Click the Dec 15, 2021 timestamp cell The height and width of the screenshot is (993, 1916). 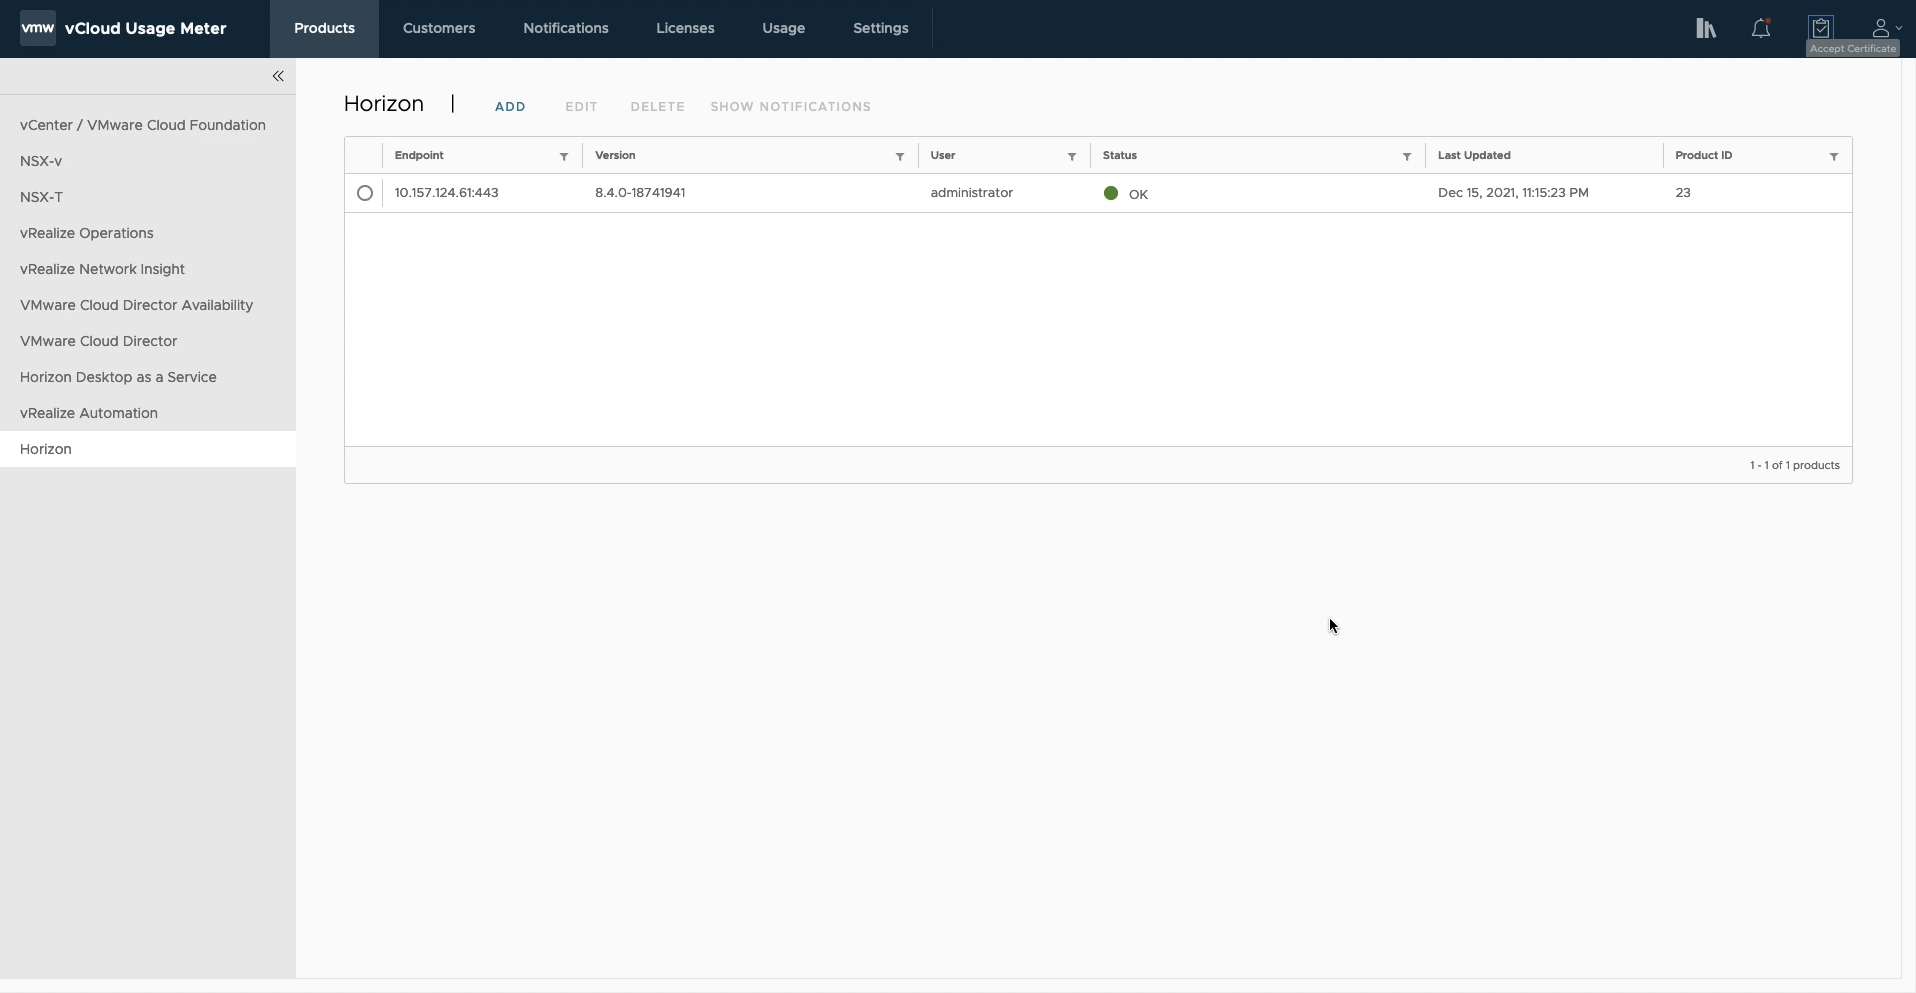coord(1513,192)
